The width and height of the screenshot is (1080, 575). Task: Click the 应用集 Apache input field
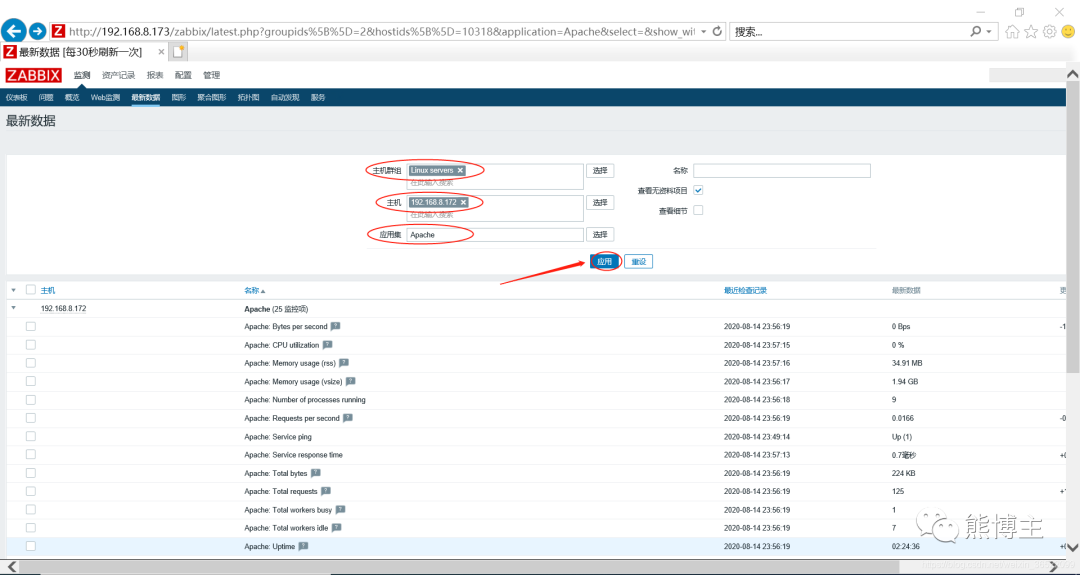pos(495,235)
